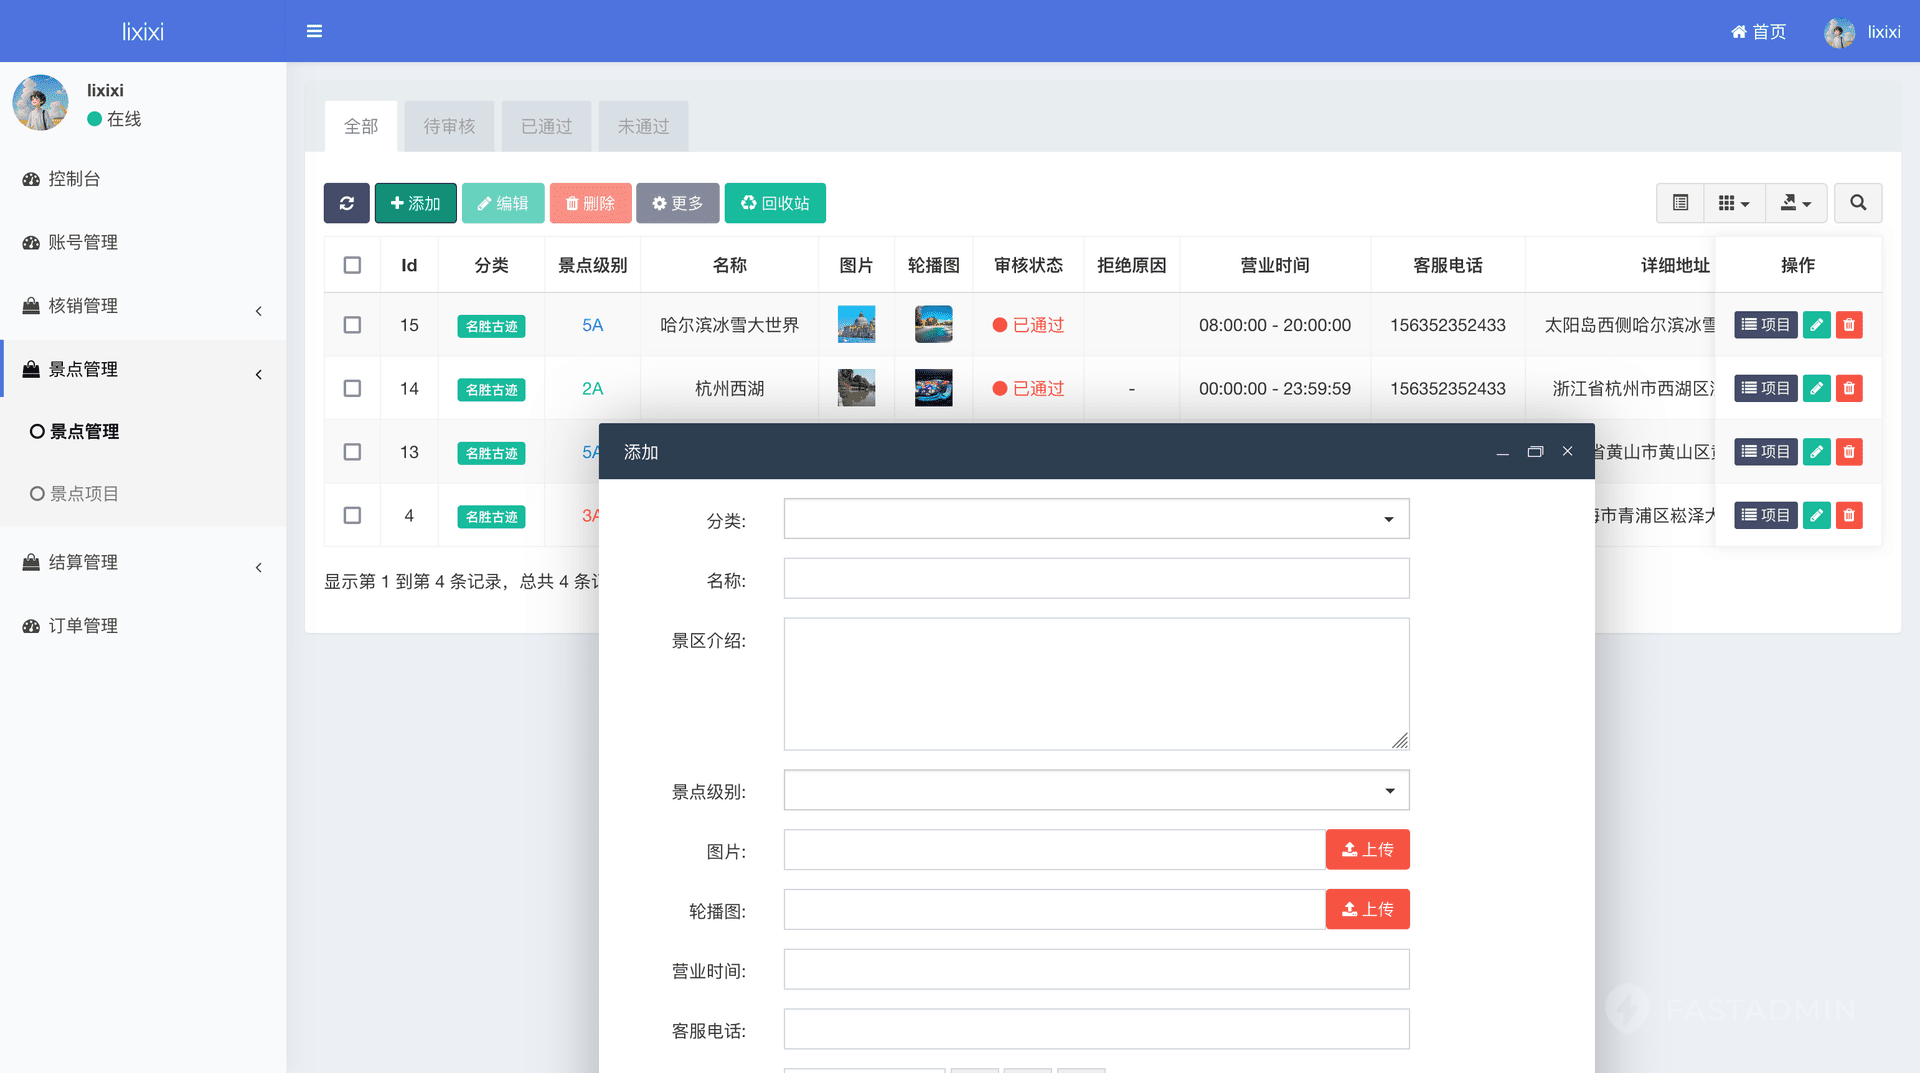Switch to the 待审核 tab
The width and height of the screenshot is (1920, 1073).
pos(449,126)
